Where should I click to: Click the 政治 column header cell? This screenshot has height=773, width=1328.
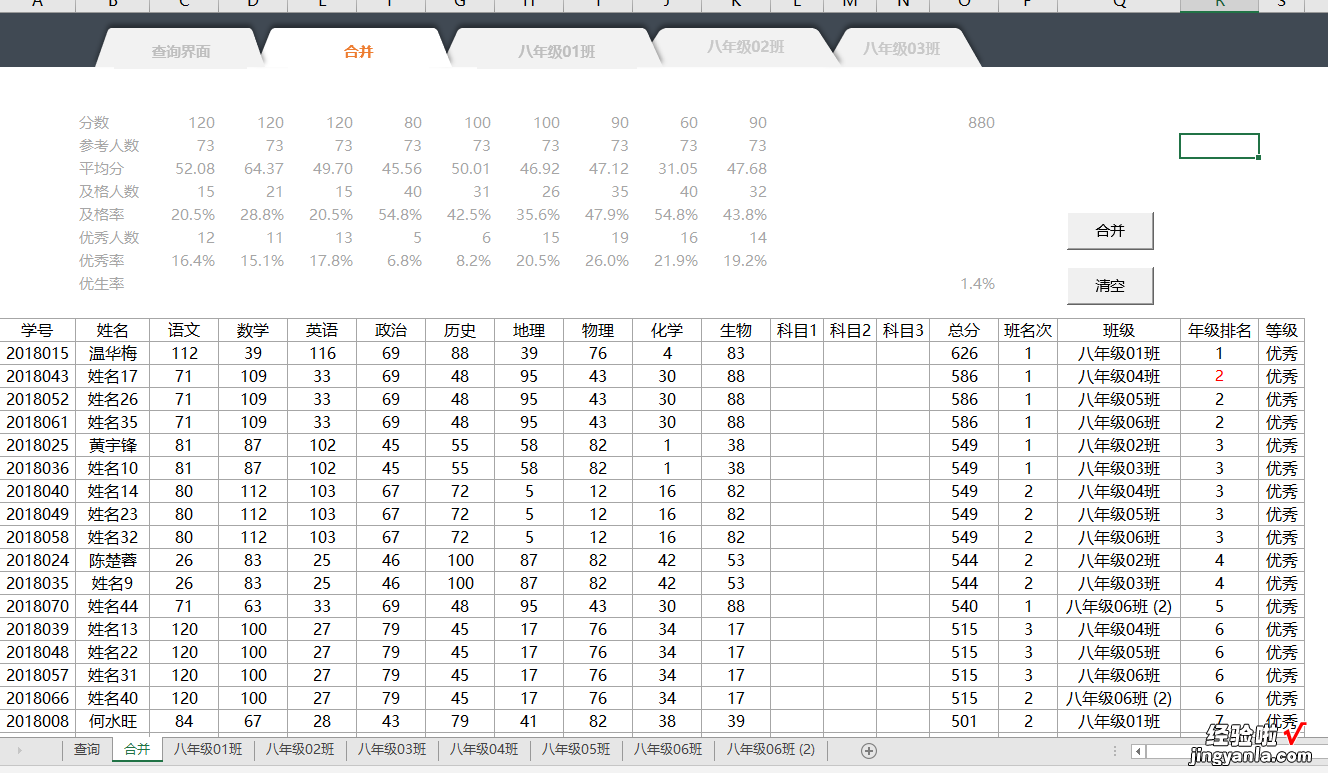click(391, 330)
